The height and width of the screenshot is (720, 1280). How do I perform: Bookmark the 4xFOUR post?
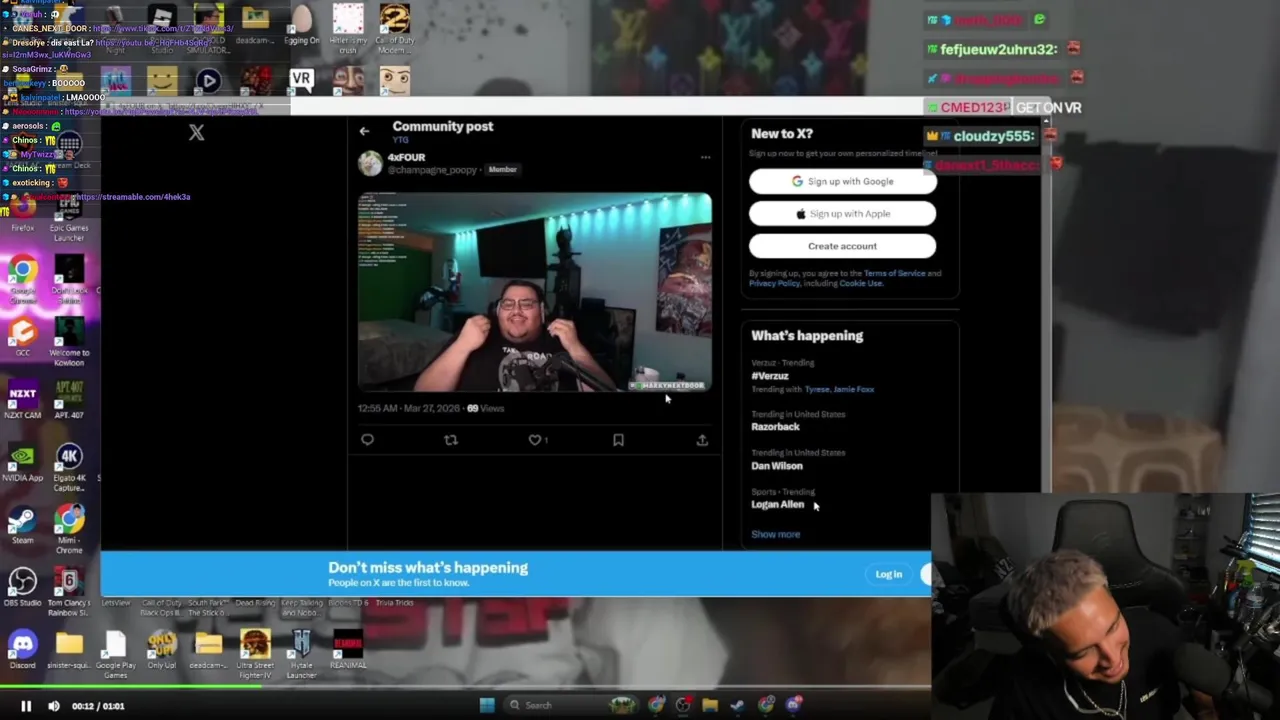[x=618, y=440]
